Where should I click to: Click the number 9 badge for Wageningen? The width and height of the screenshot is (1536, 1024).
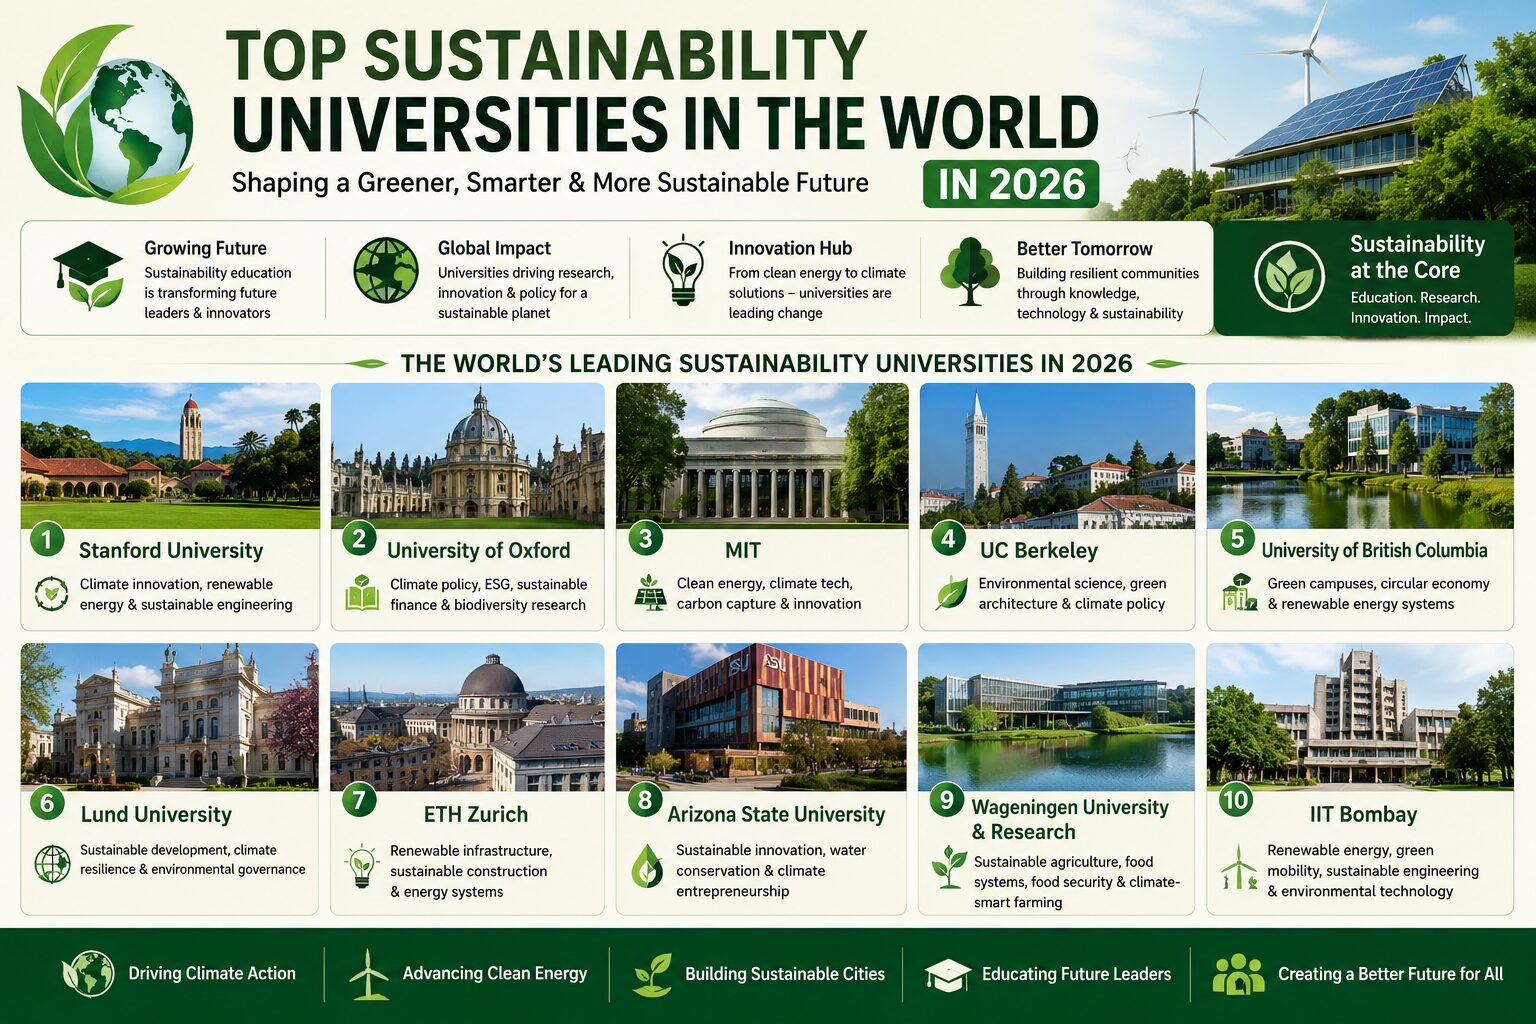click(x=946, y=800)
